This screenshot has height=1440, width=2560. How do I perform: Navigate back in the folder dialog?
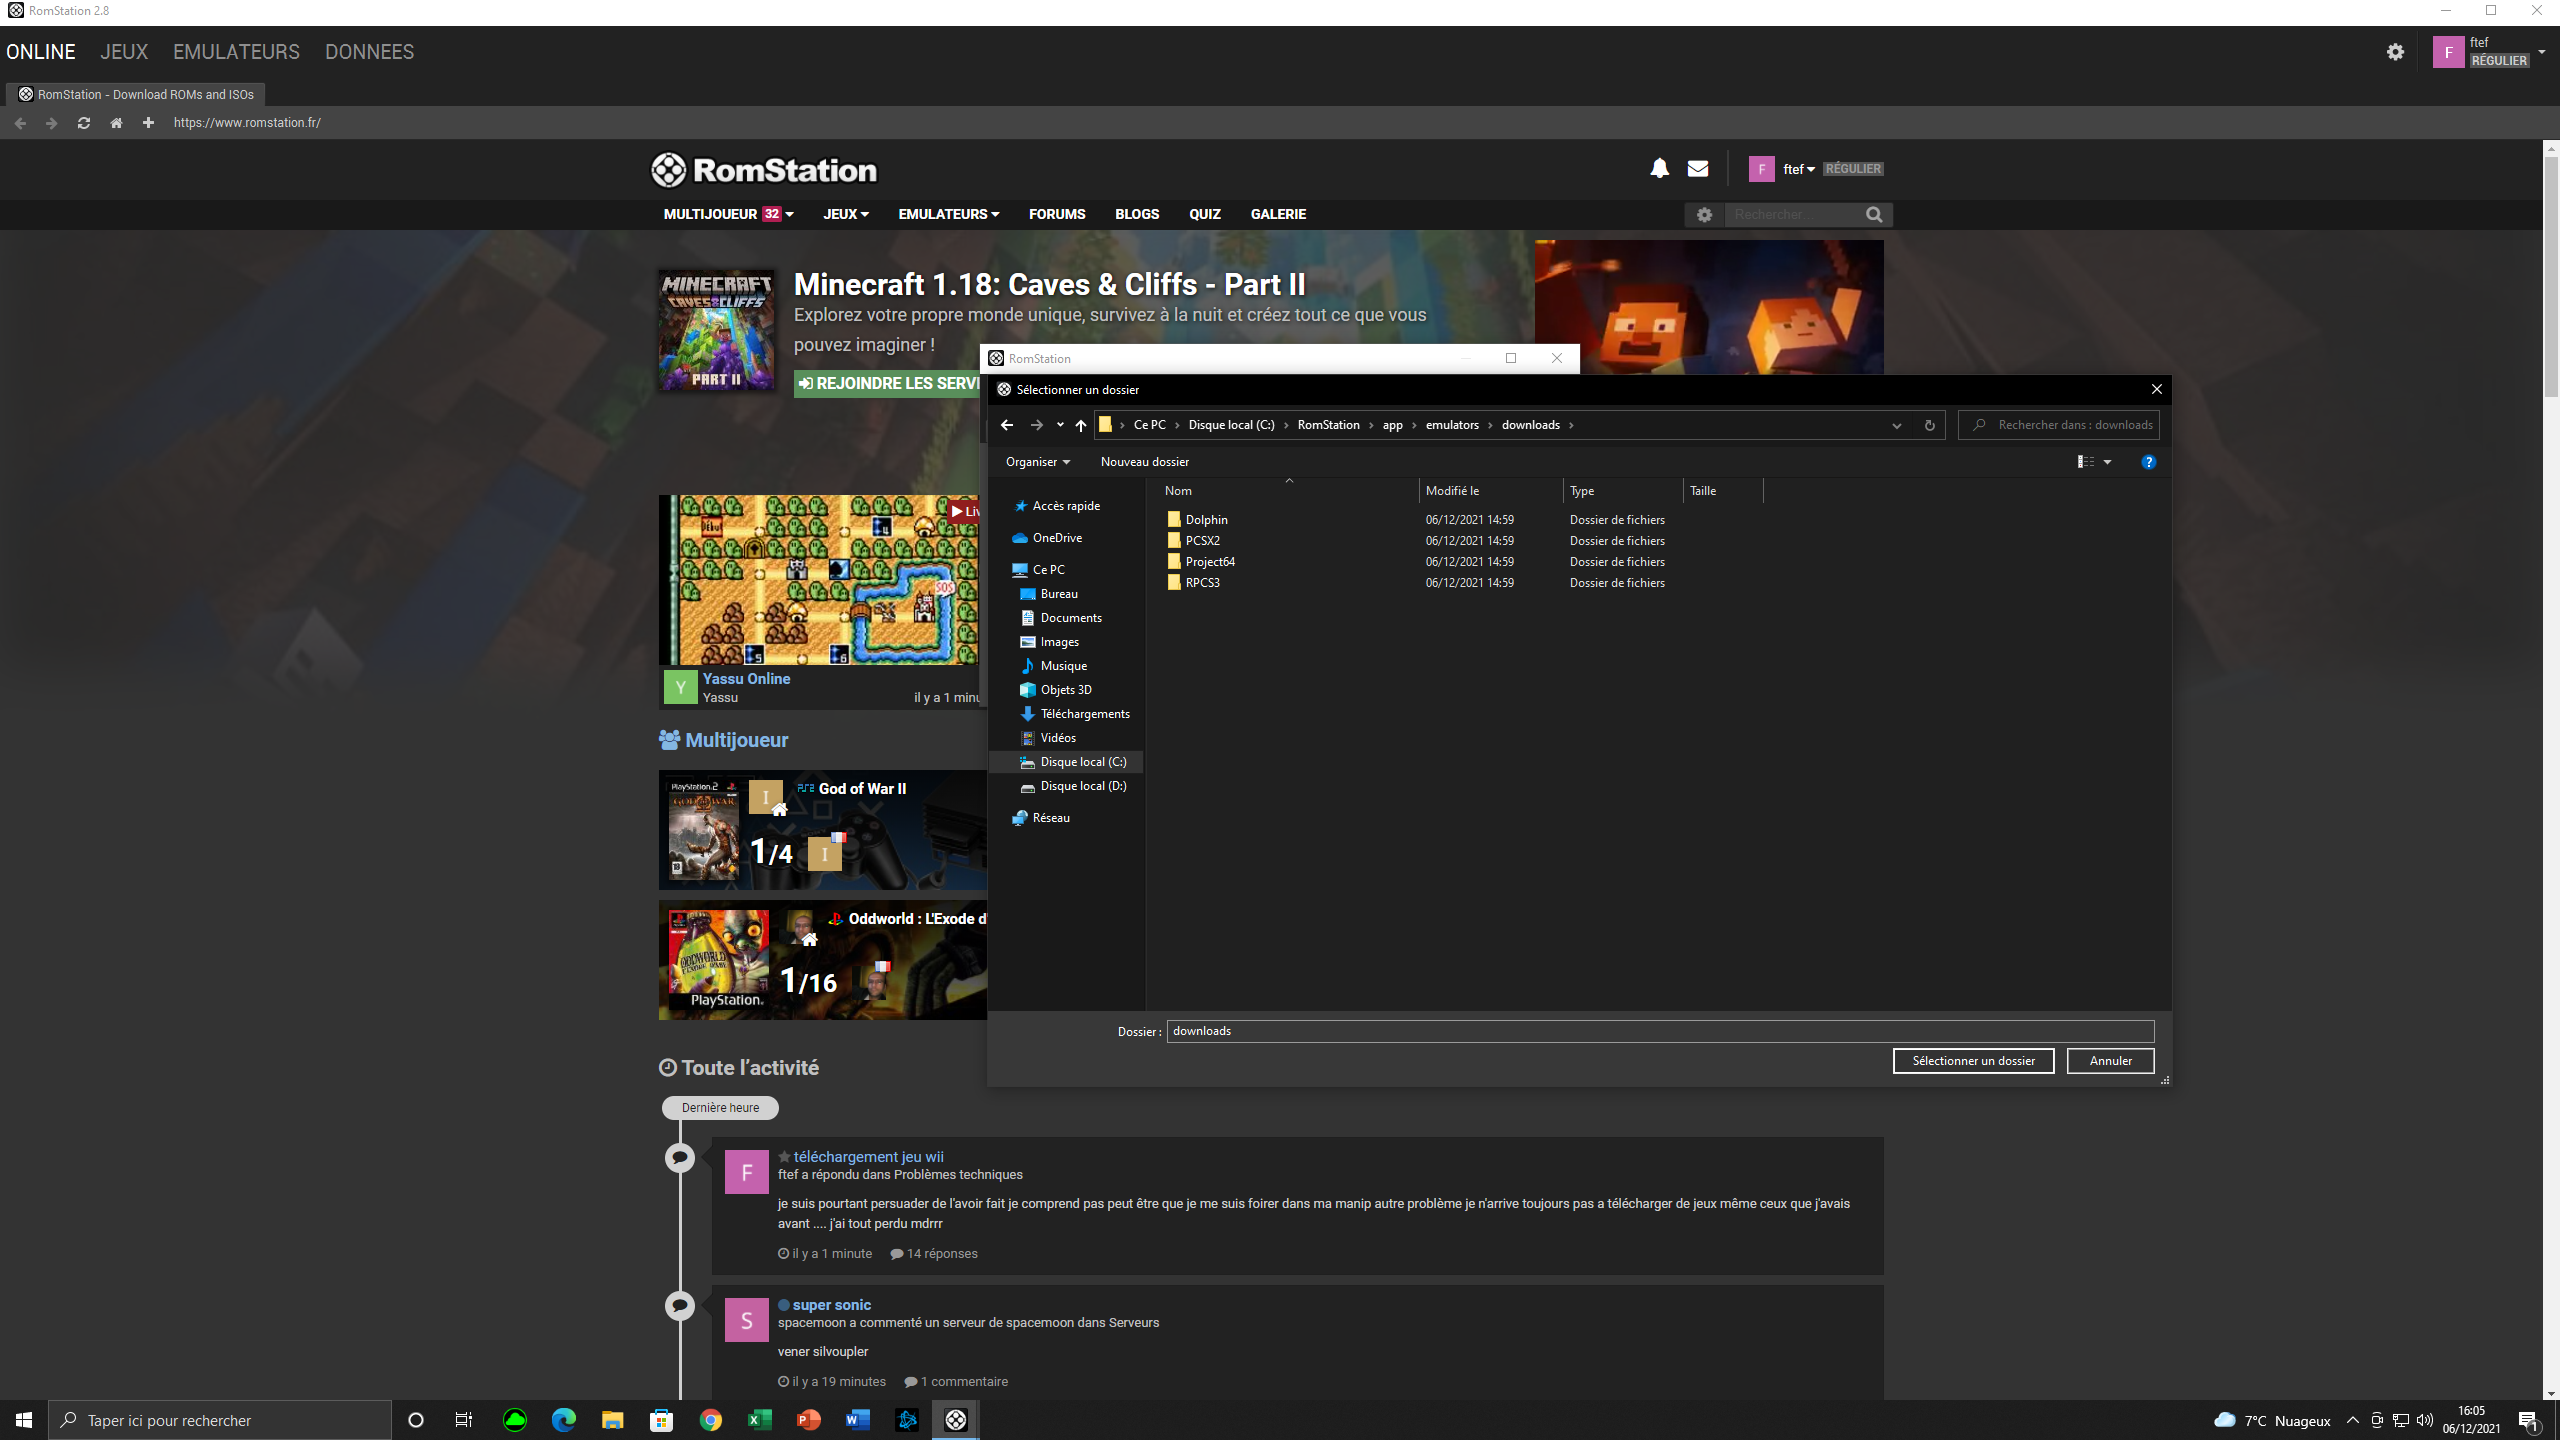click(1007, 425)
